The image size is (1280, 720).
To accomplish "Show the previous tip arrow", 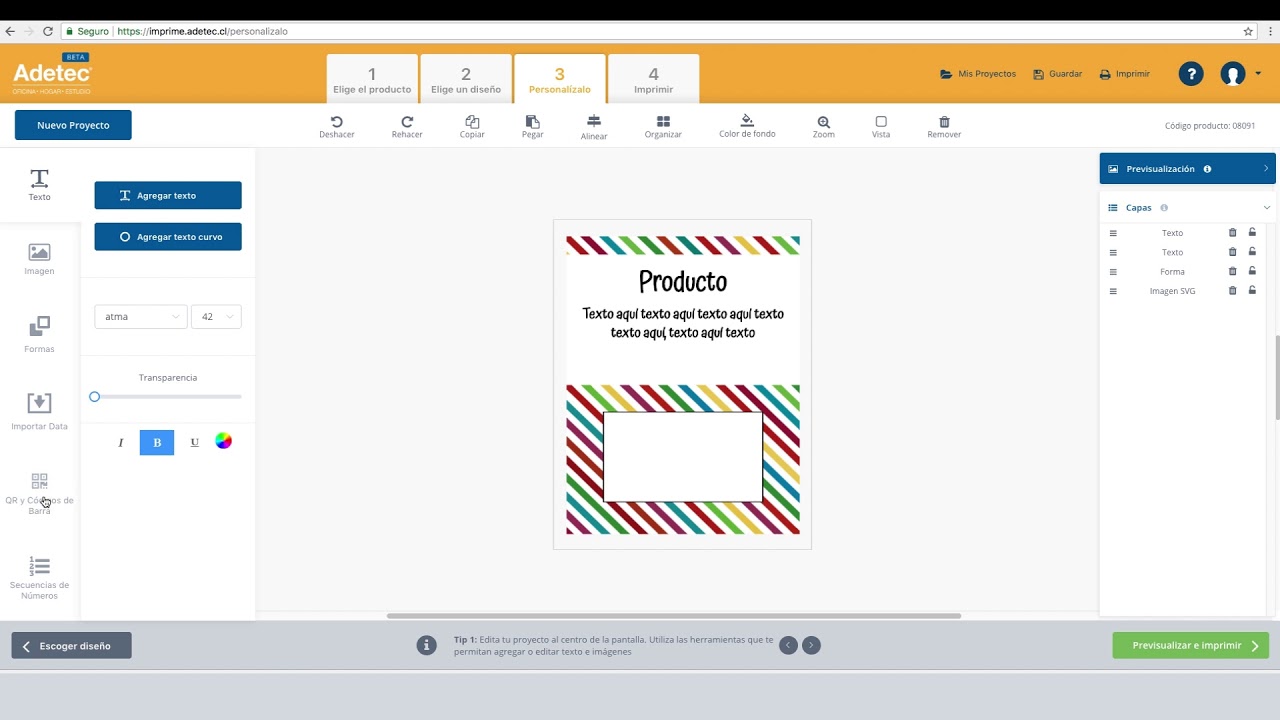I will coord(788,645).
